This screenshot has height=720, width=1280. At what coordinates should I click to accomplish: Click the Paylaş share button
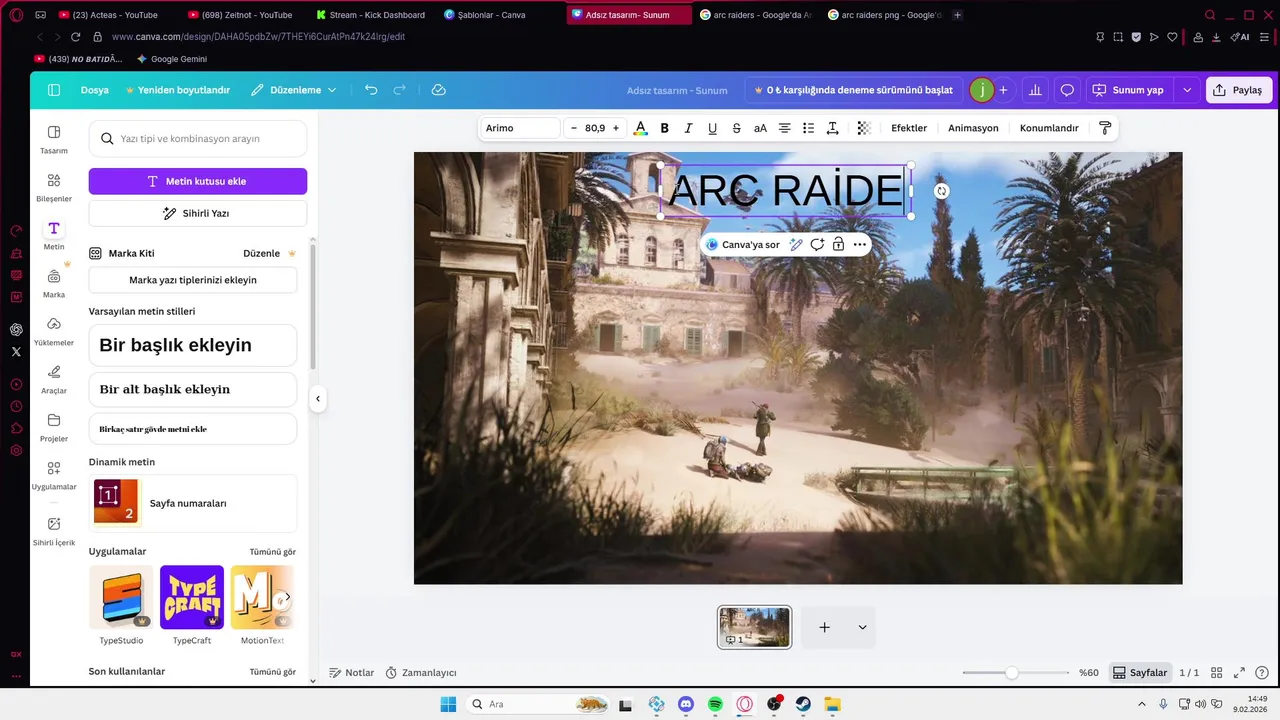pyautogui.click(x=1238, y=90)
